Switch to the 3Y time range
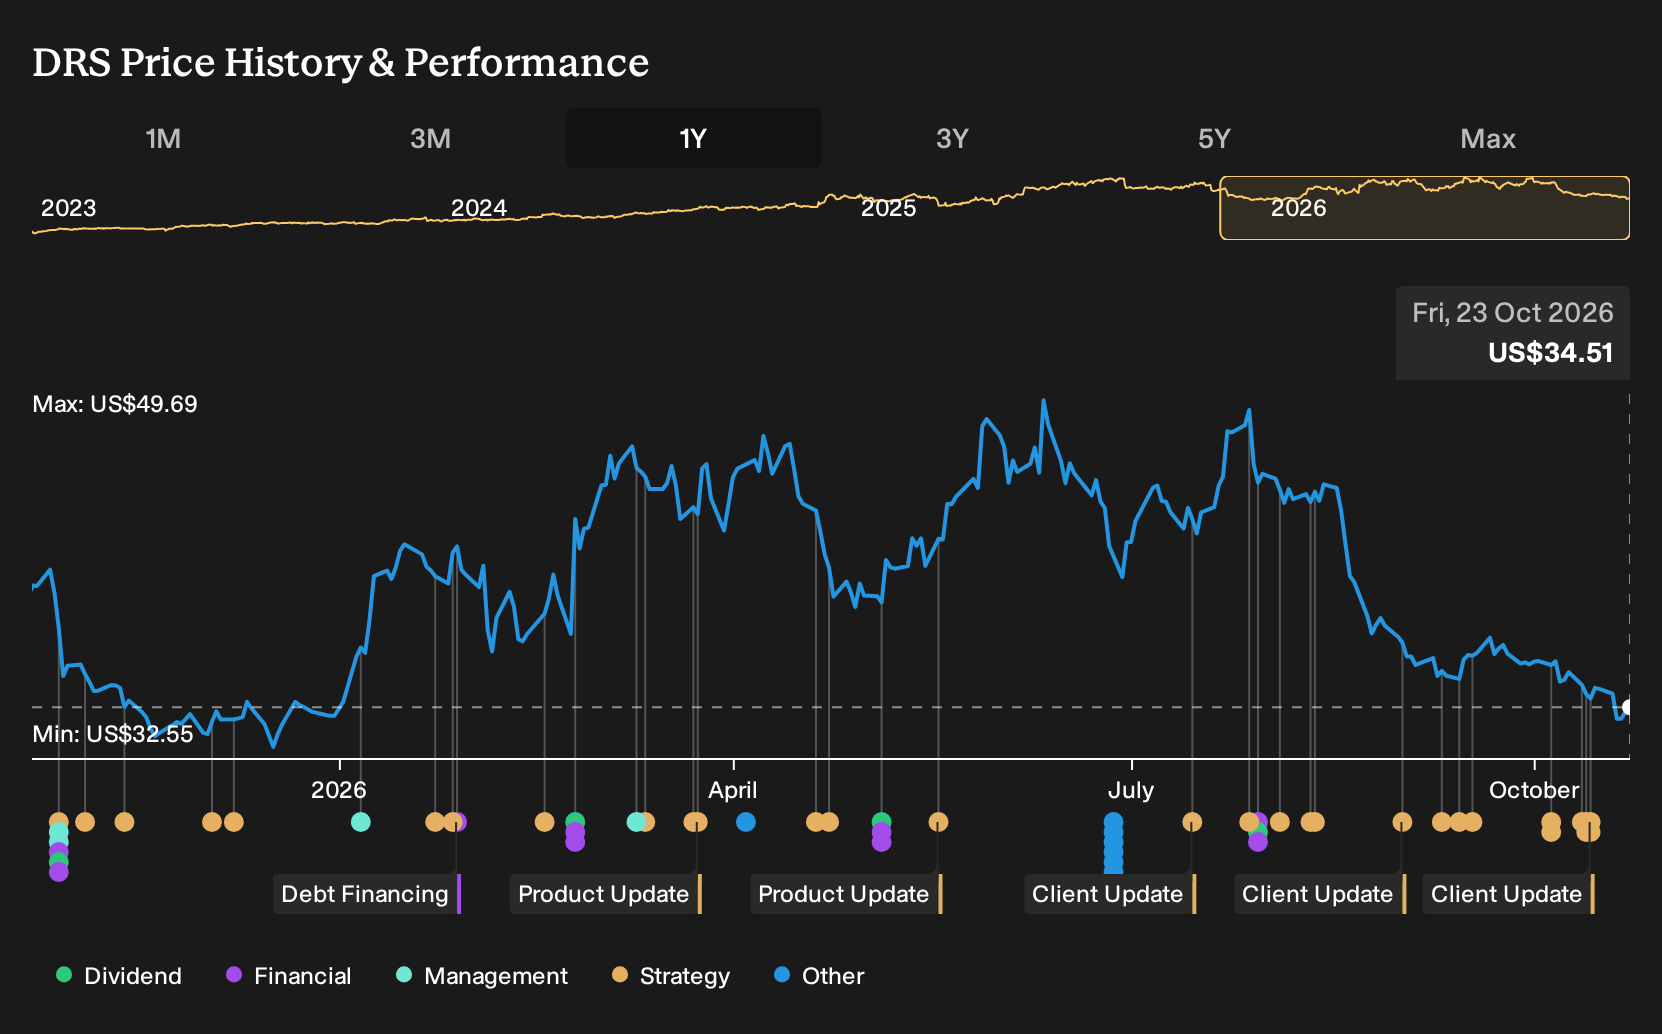 coord(952,138)
